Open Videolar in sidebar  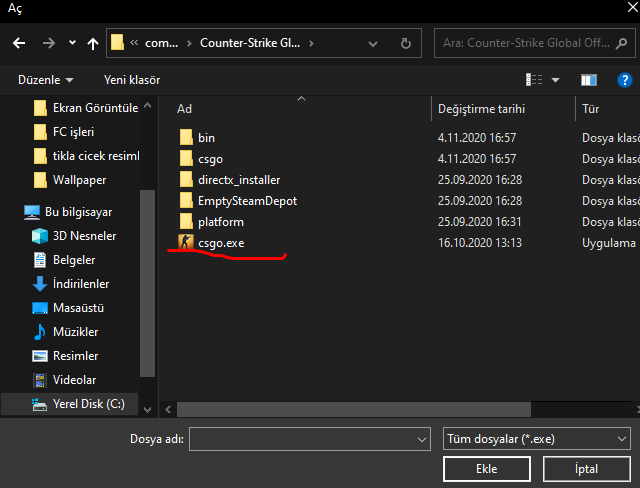(64, 380)
